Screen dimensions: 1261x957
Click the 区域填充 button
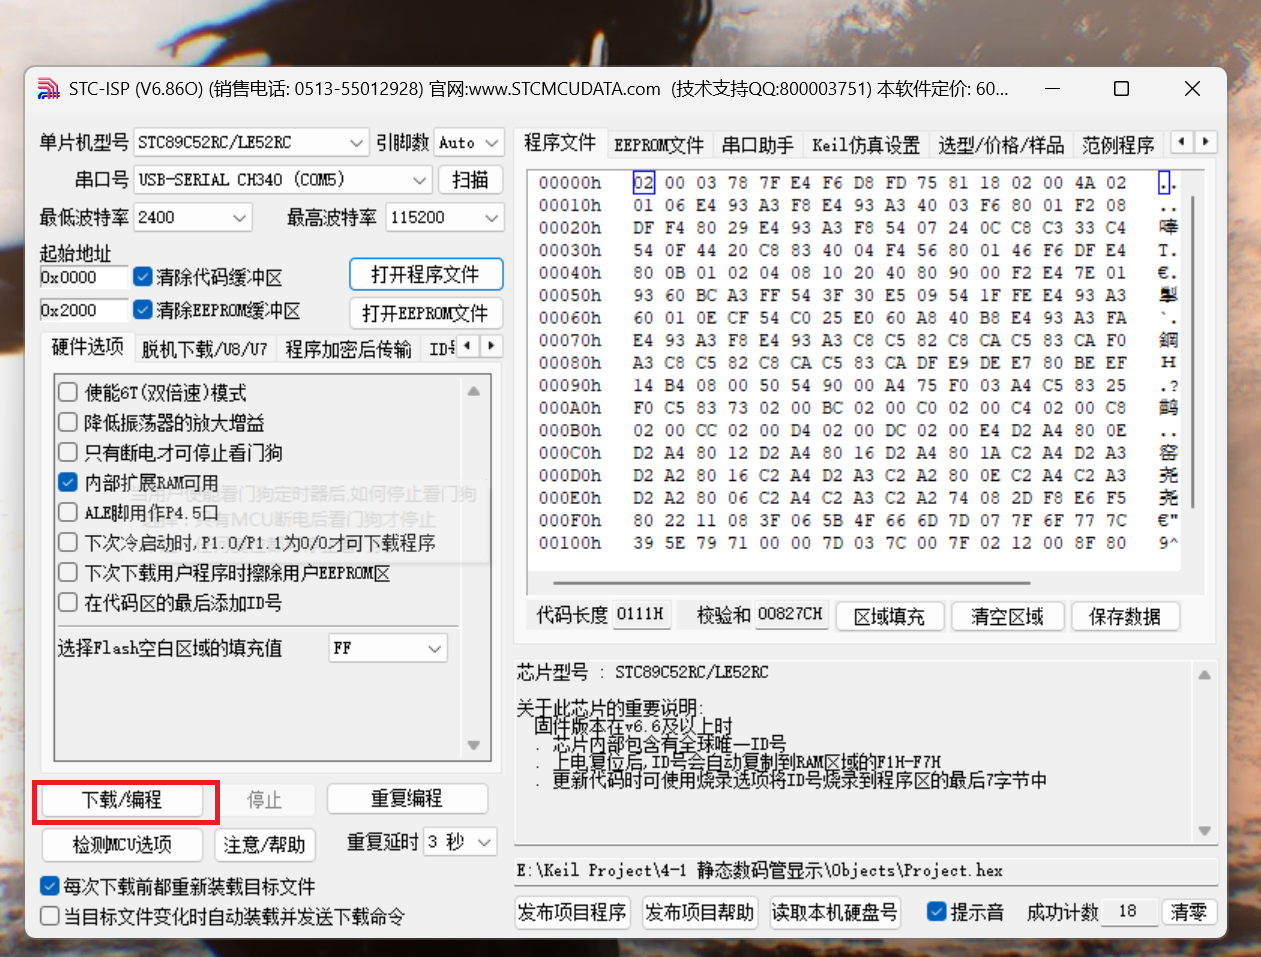[889, 616]
